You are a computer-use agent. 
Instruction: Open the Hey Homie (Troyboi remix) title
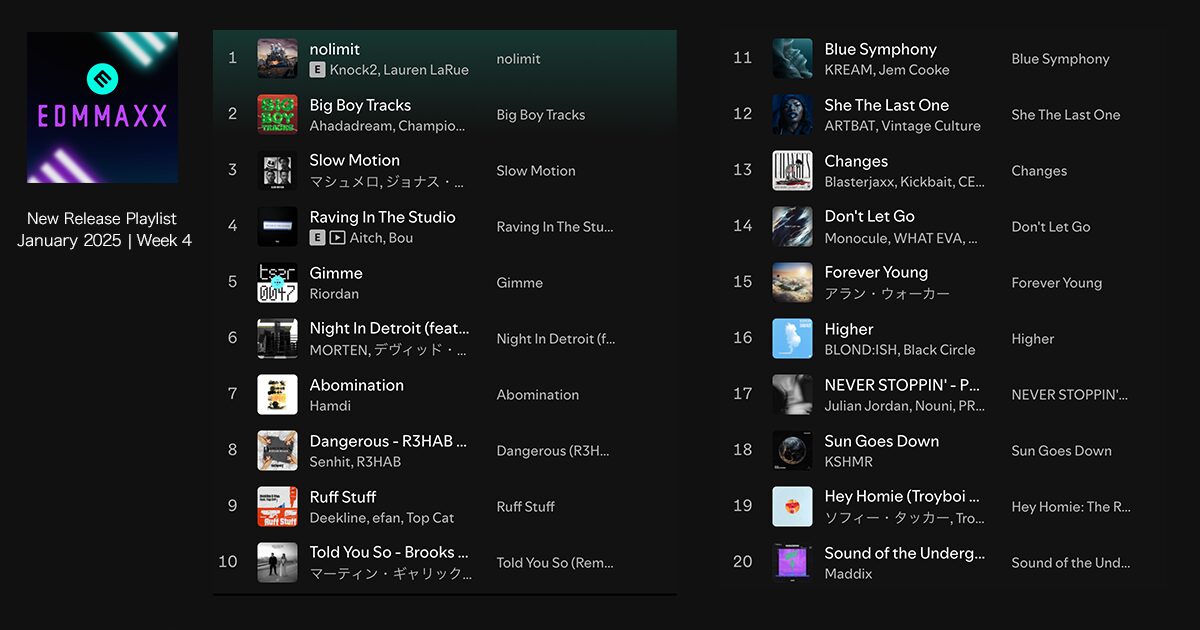click(x=902, y=497)
